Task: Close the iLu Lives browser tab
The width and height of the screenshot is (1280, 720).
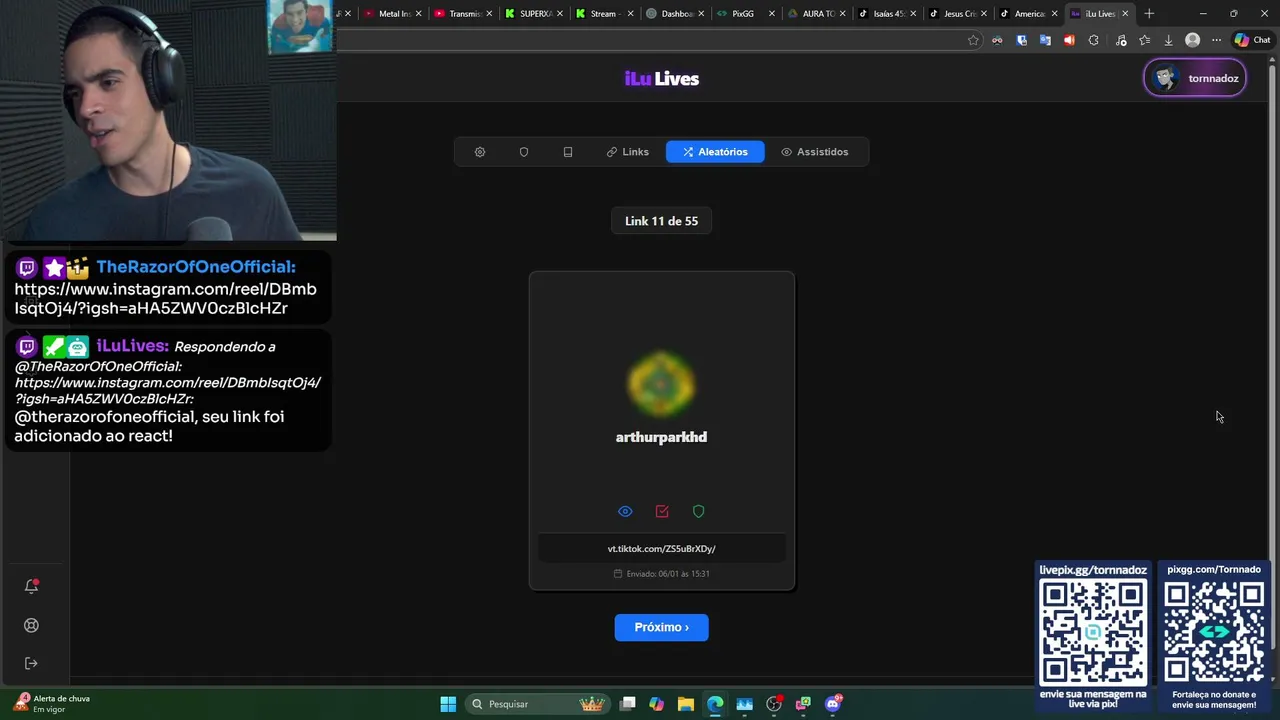Action: click(x=1125, y=14)
